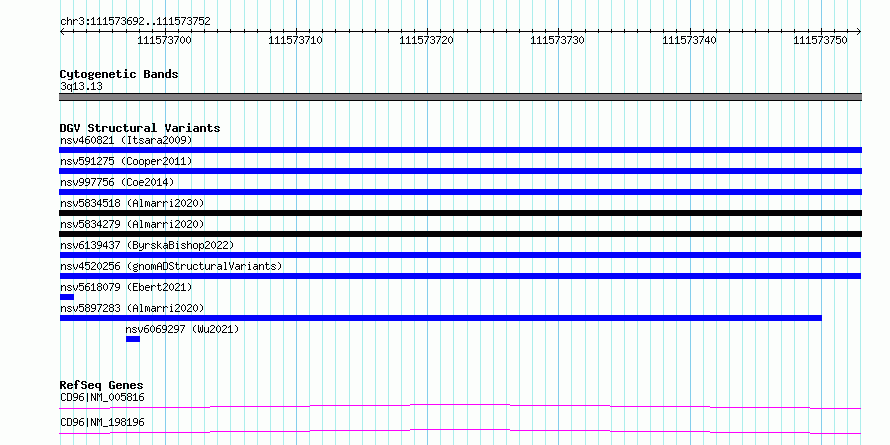Select the nsv6139437 blue variant bar

coord(460,255)
